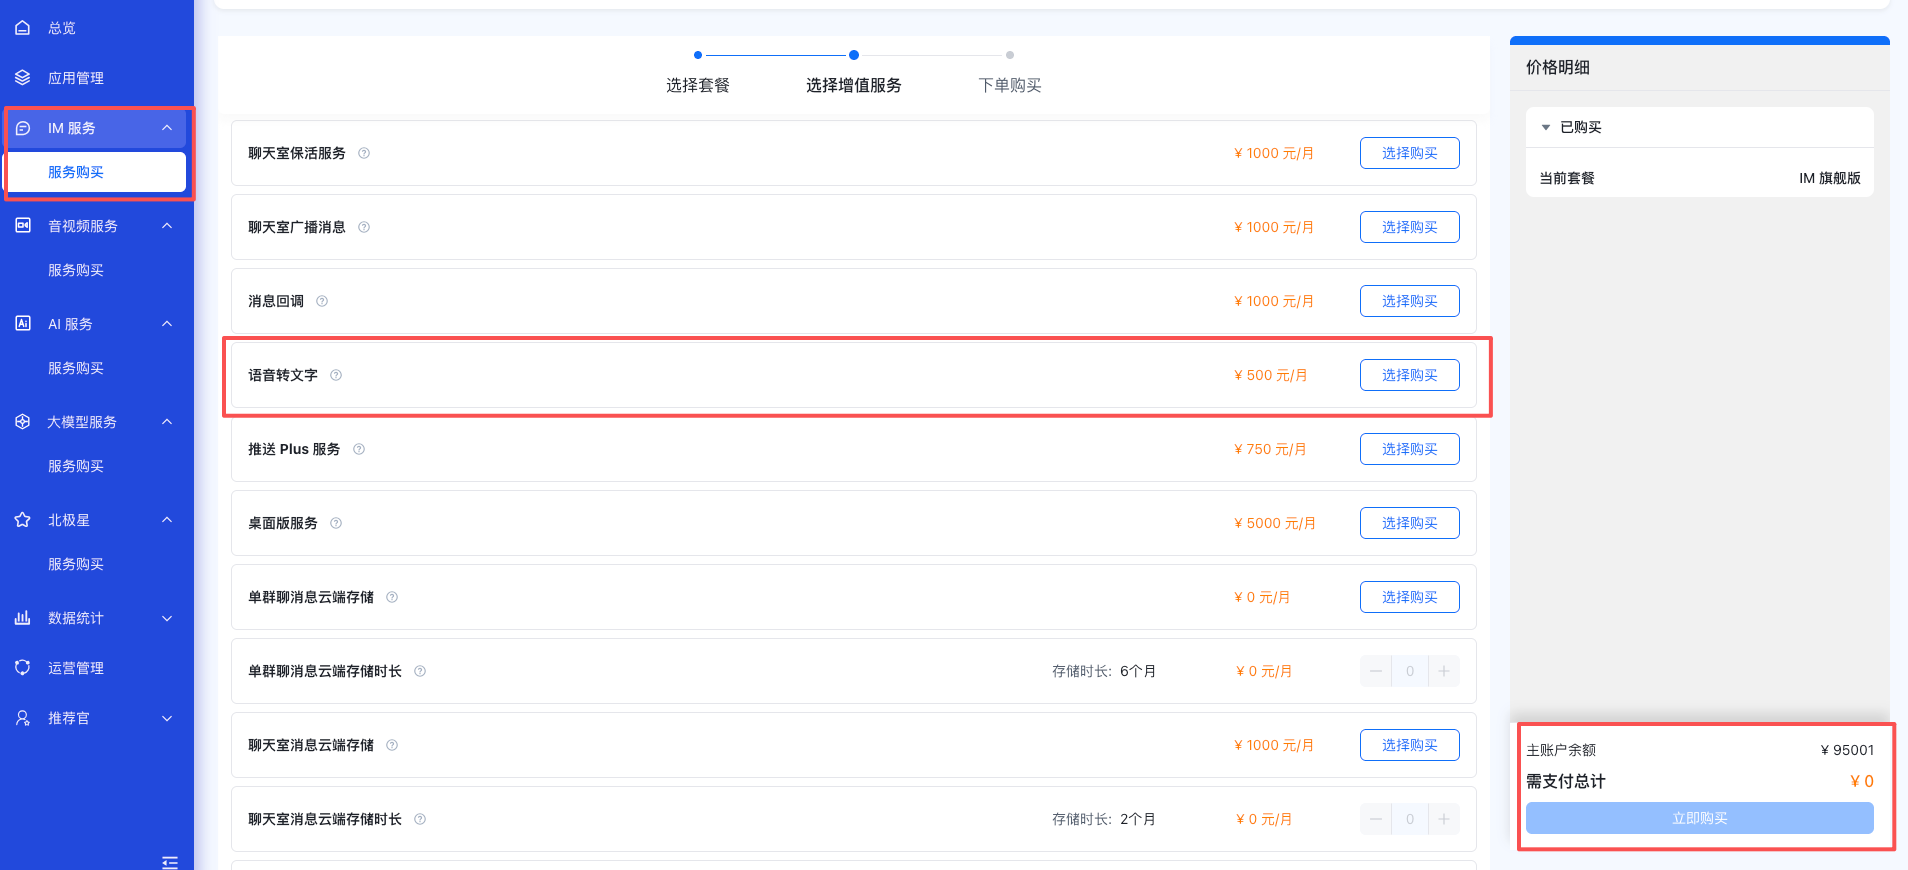This screenshot has height=870, width=1908.
Task: Collapse the 北极星 menu chevron
Action: pyautogui.click(x=167, y=520)
